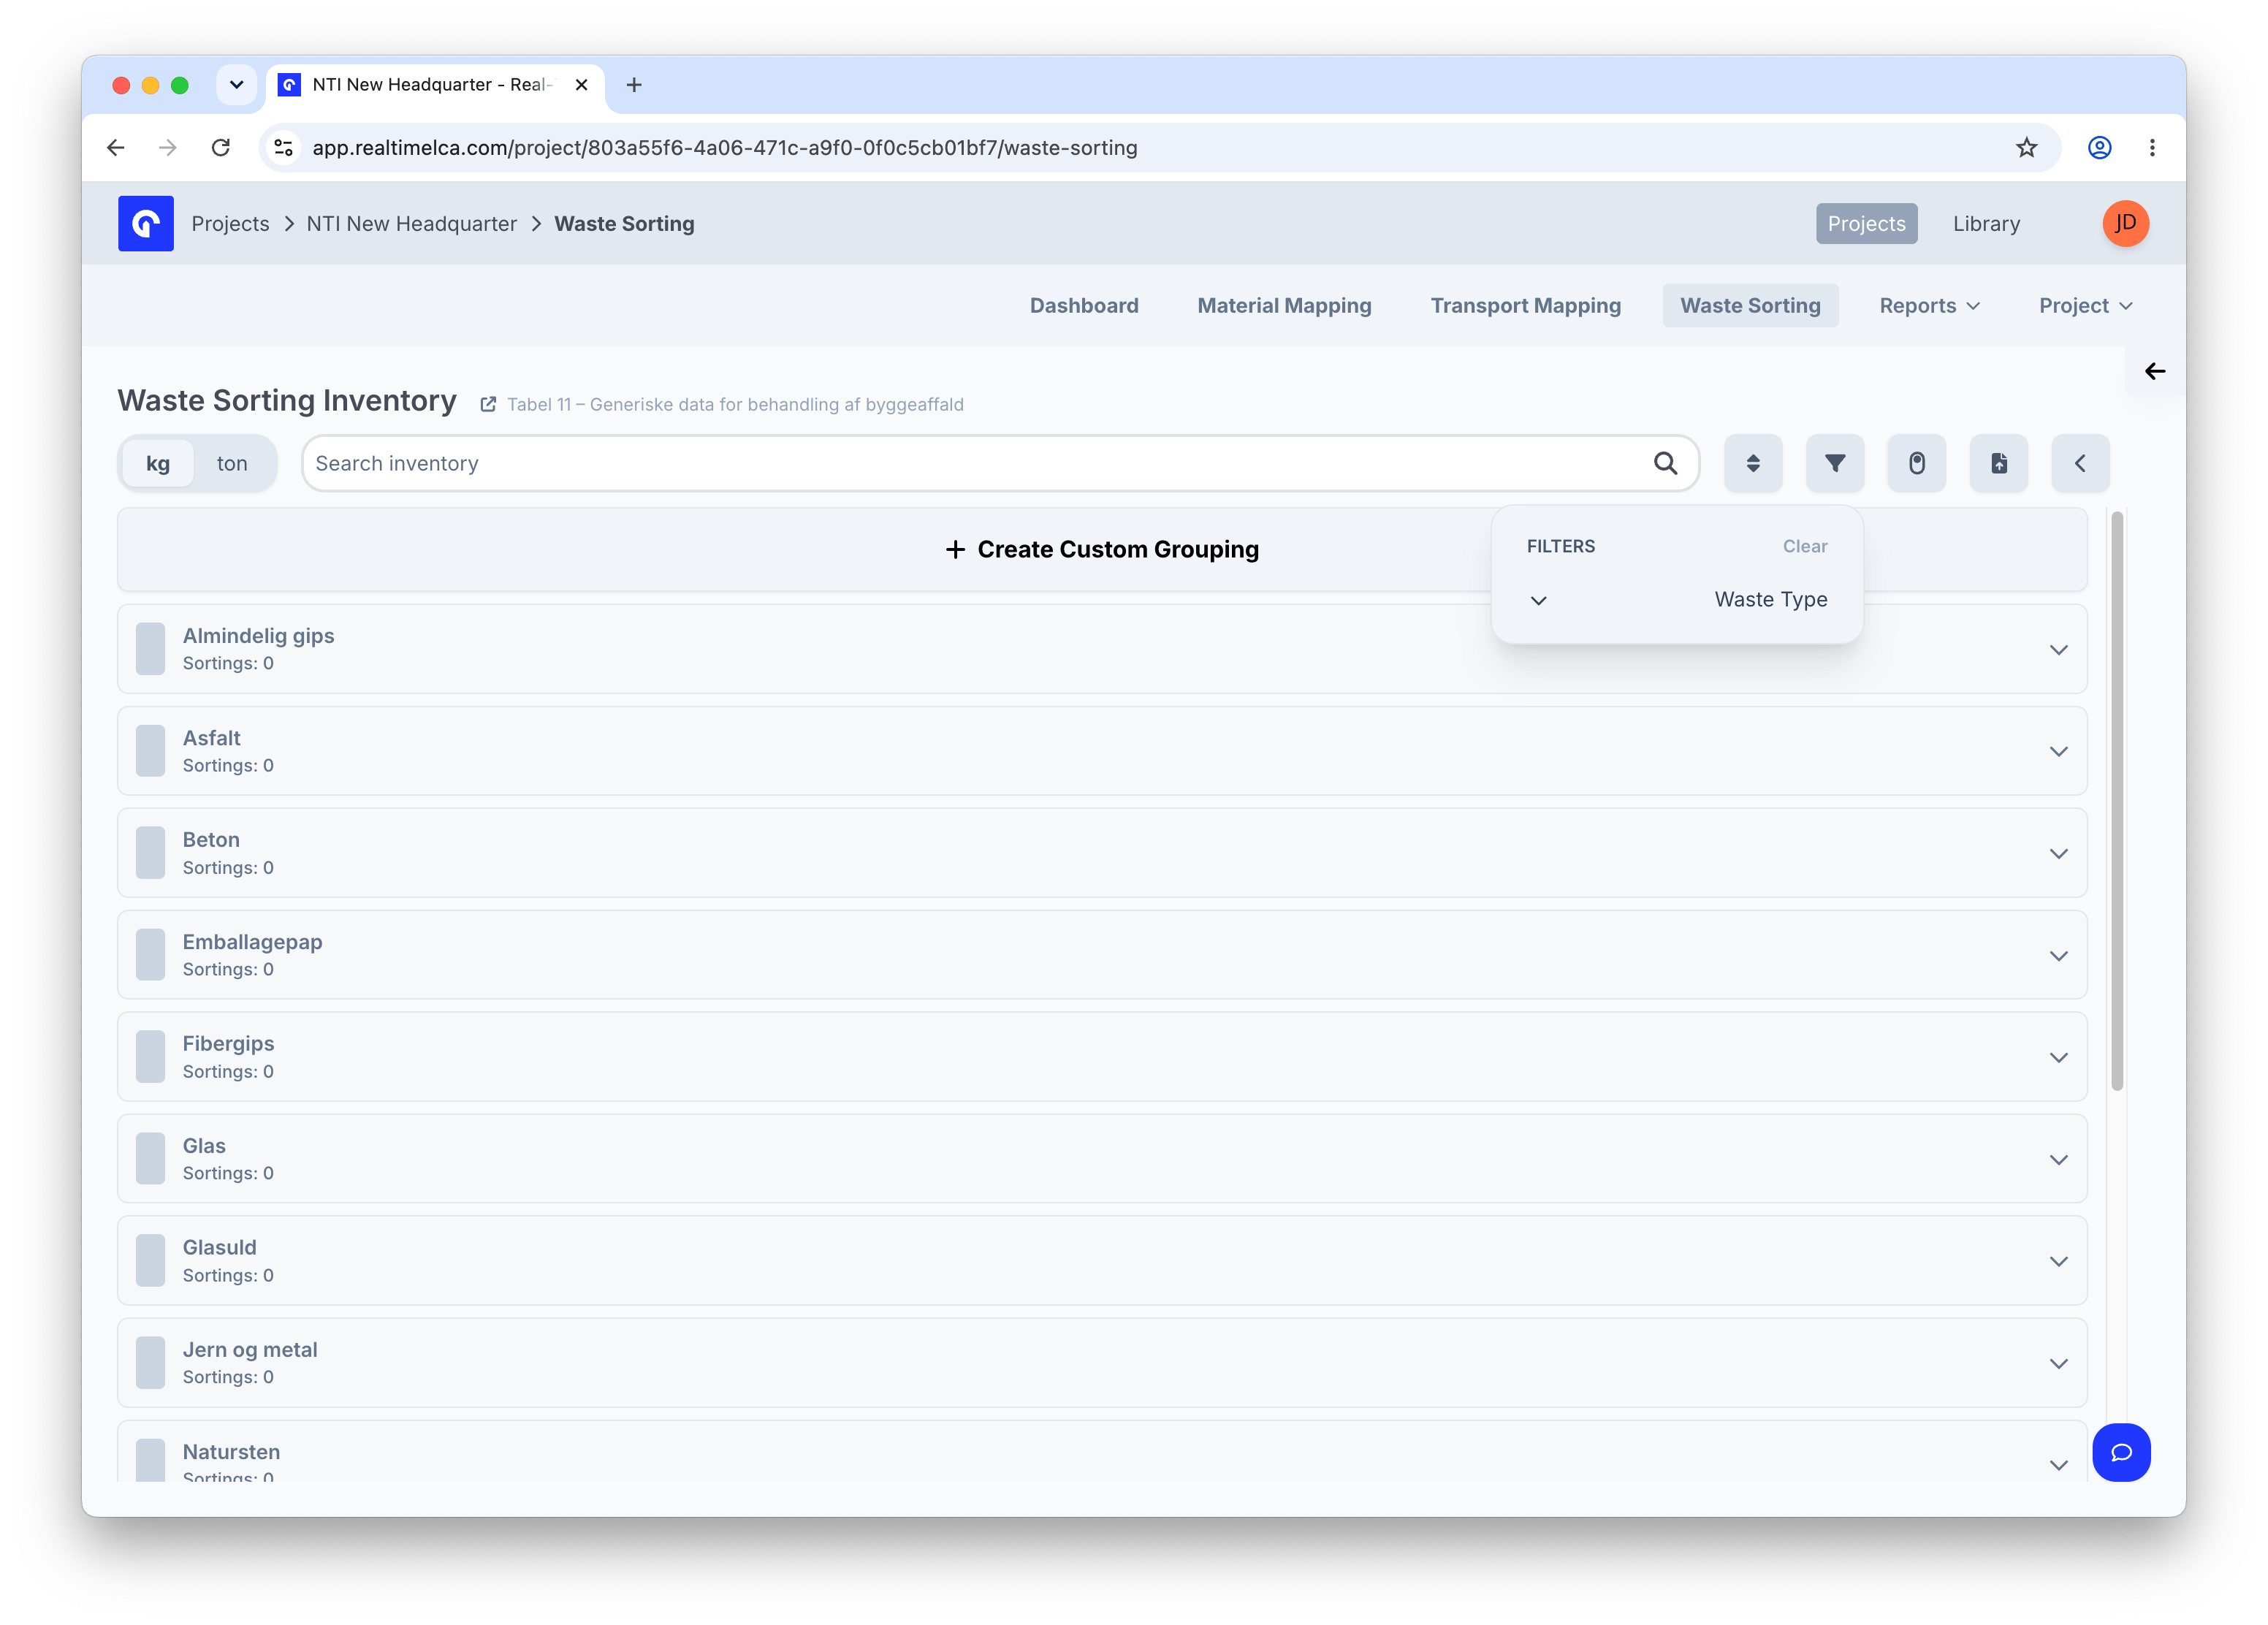Expand the Almindelig gips row
The image size is (2268, 1625).
click(x=2059, y=649)
